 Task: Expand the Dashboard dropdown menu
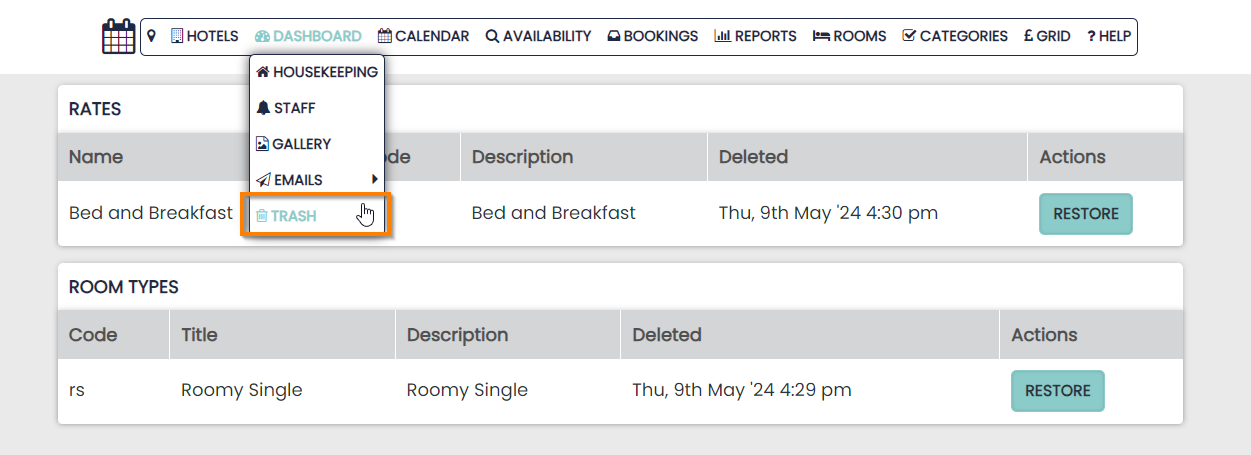pos(308,36)
